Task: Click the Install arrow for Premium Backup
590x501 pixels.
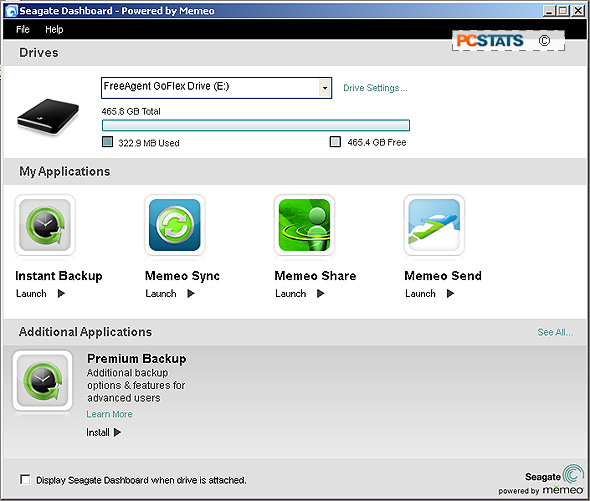Action: click(117, 432)
